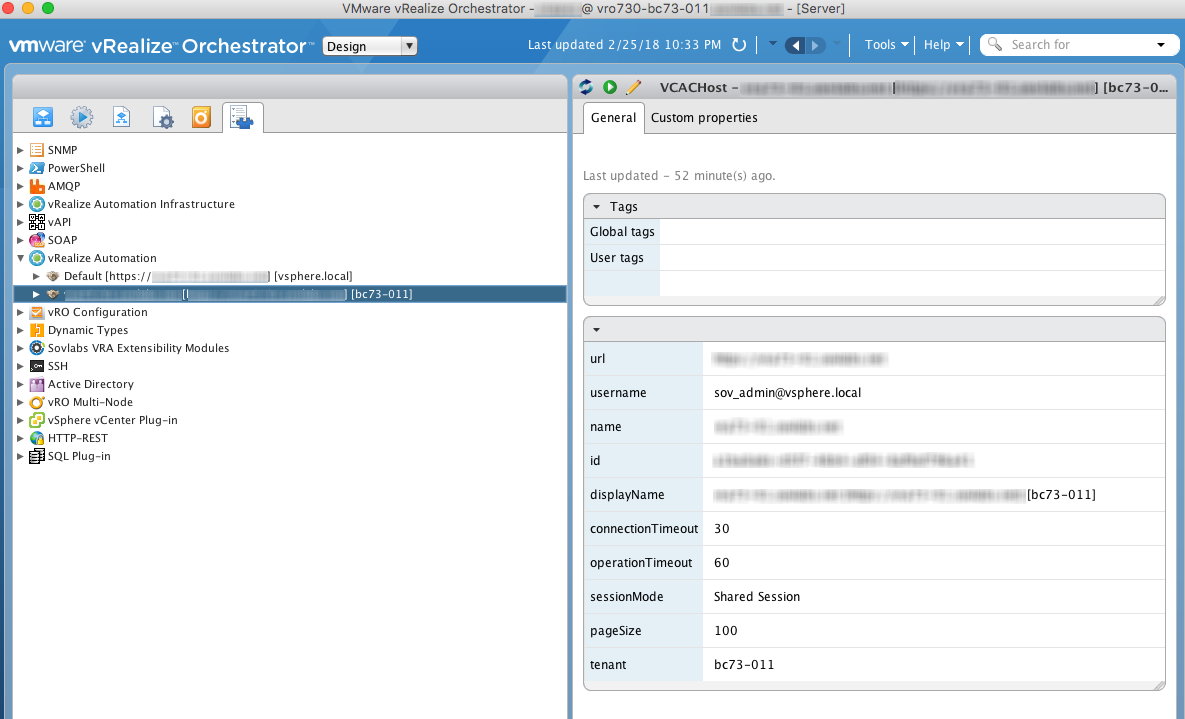Select the Default [vsphere.local] host item
1185x719 pixels.
pos(208,276)
